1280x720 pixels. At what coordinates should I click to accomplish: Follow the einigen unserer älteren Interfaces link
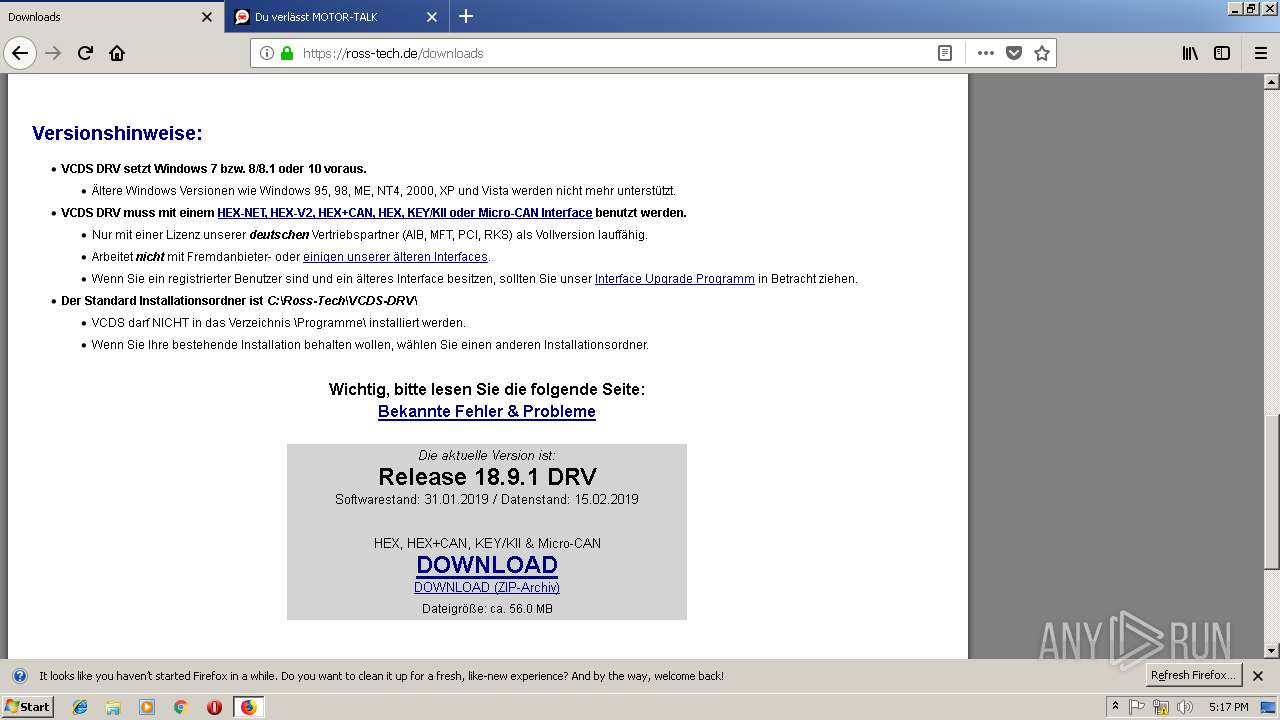[395, 257]
